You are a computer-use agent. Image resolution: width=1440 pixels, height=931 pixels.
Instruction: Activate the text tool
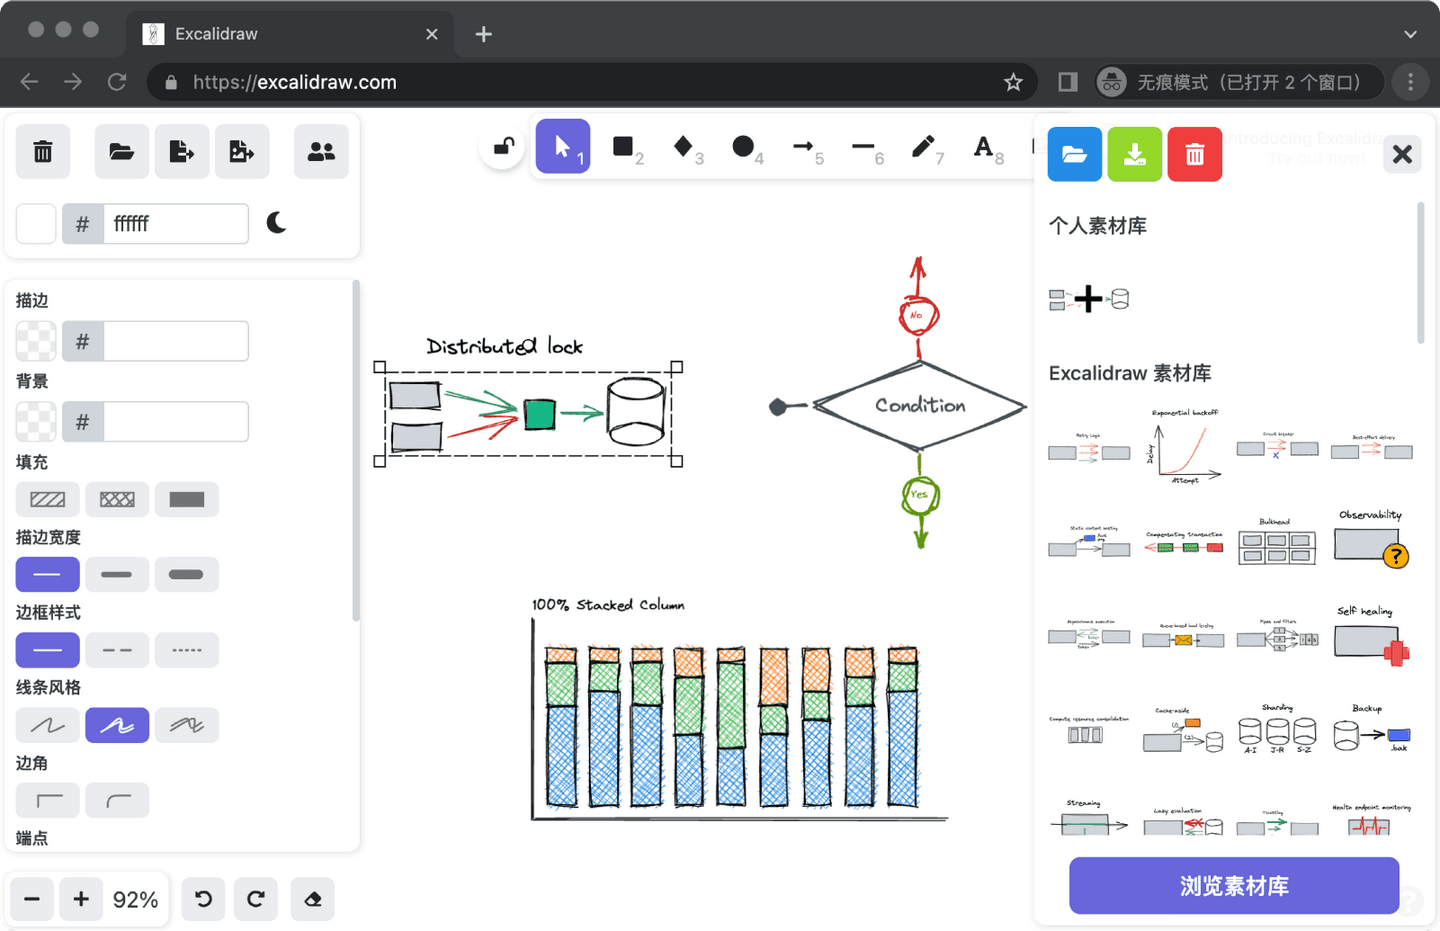click(983, 147)
